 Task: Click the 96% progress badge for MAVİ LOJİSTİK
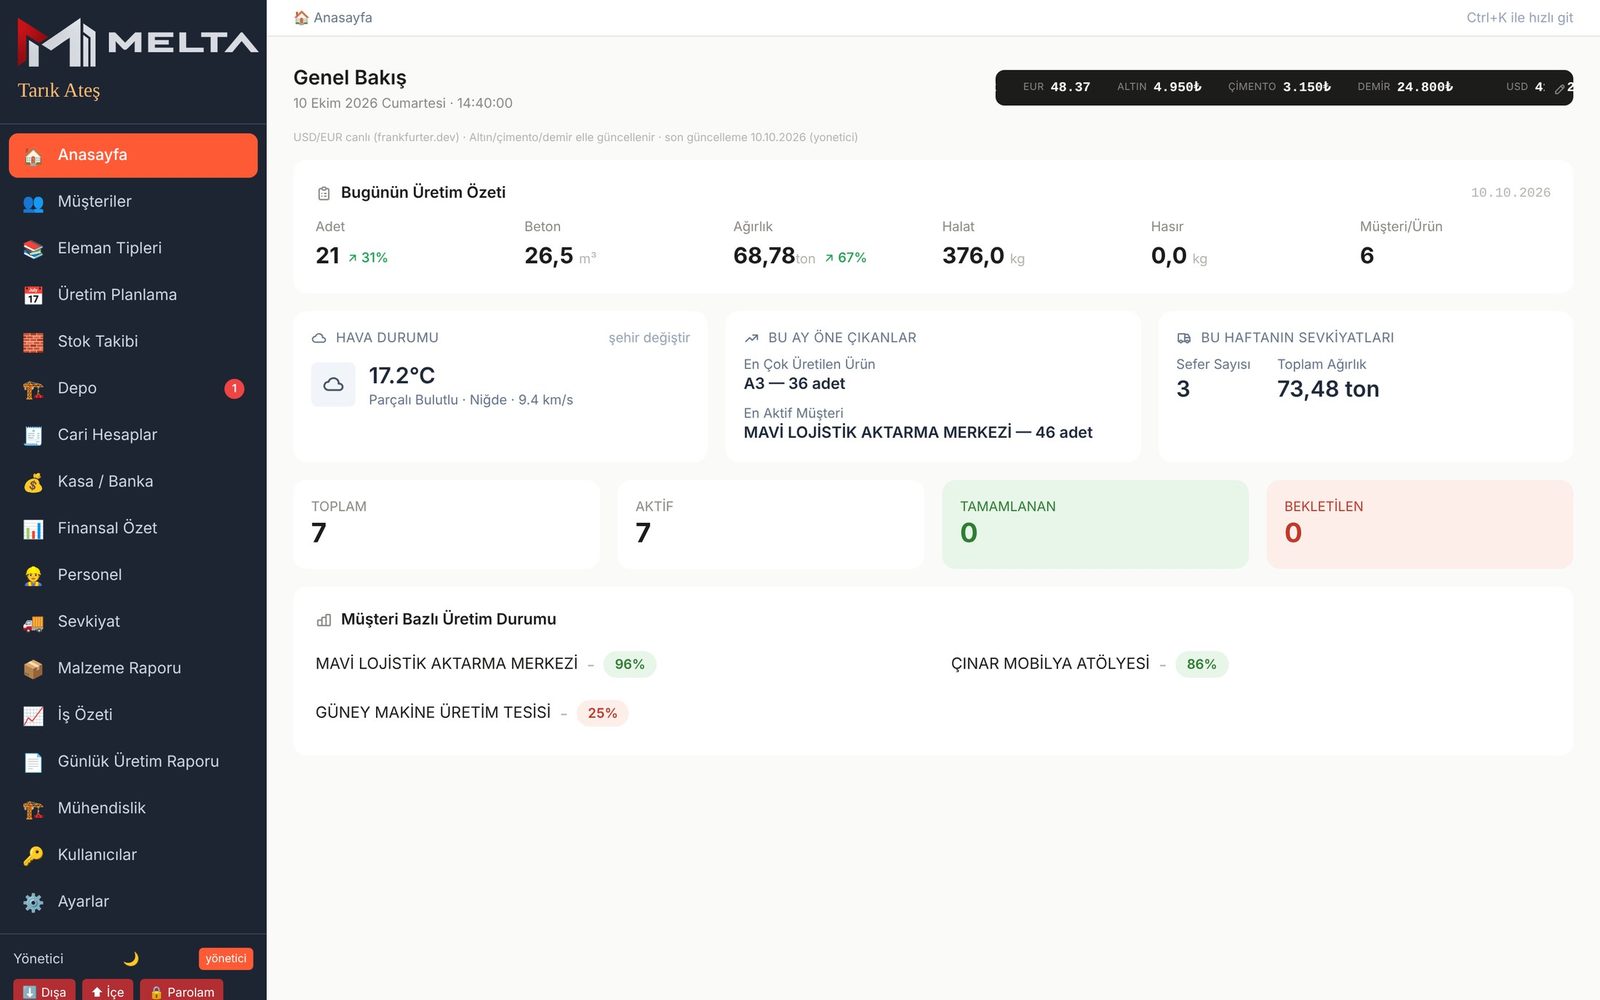pyautogui.click(x=629, y=664)
